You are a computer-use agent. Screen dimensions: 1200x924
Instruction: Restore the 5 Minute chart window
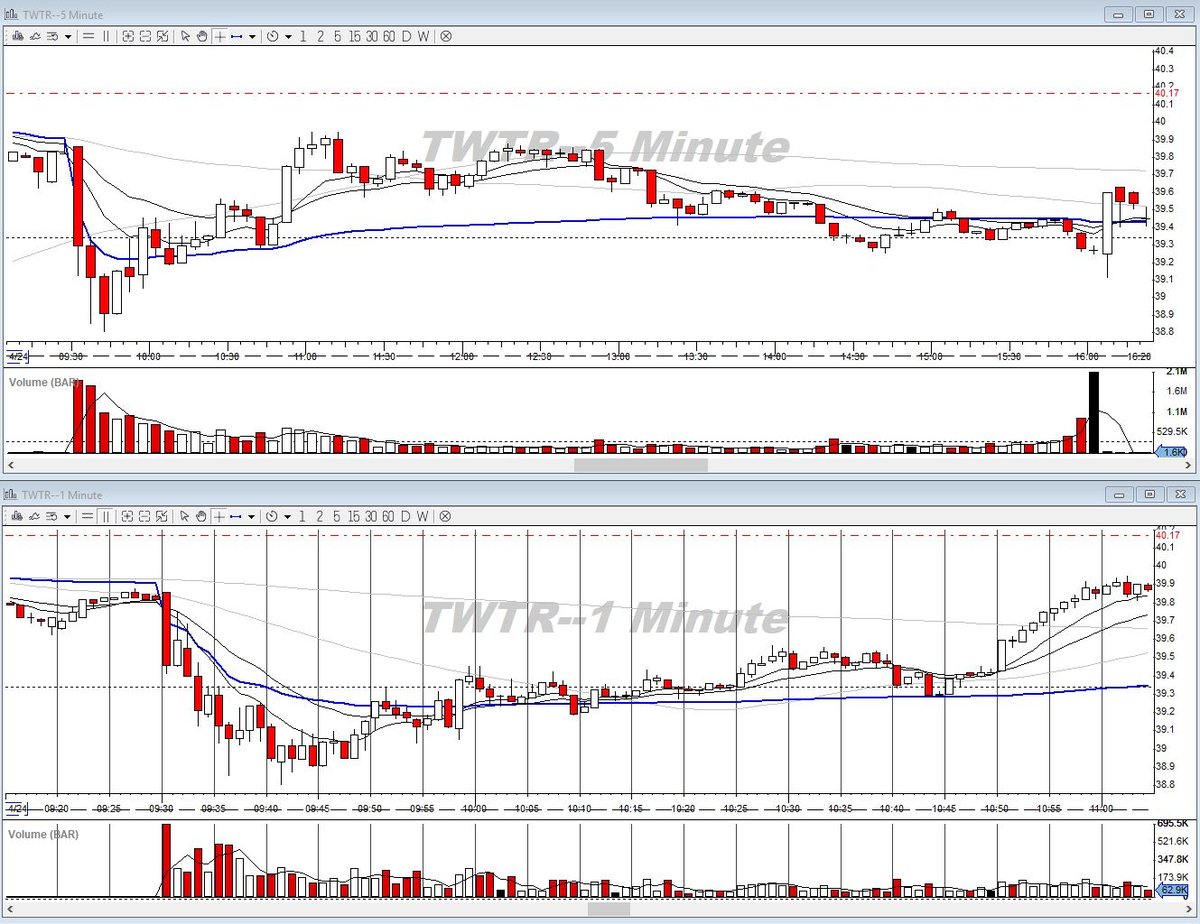click(x=1149, y=14)
